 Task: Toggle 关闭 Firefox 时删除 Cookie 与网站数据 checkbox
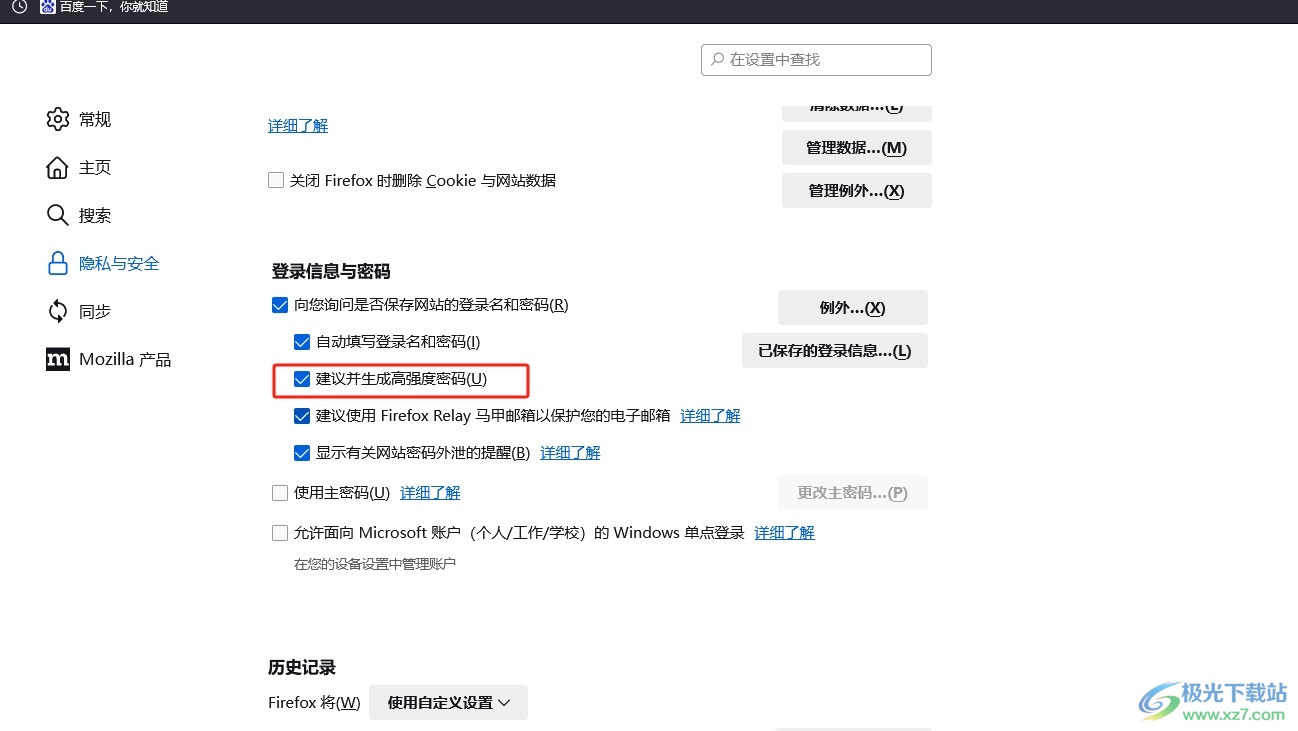[x=276, y=181]
